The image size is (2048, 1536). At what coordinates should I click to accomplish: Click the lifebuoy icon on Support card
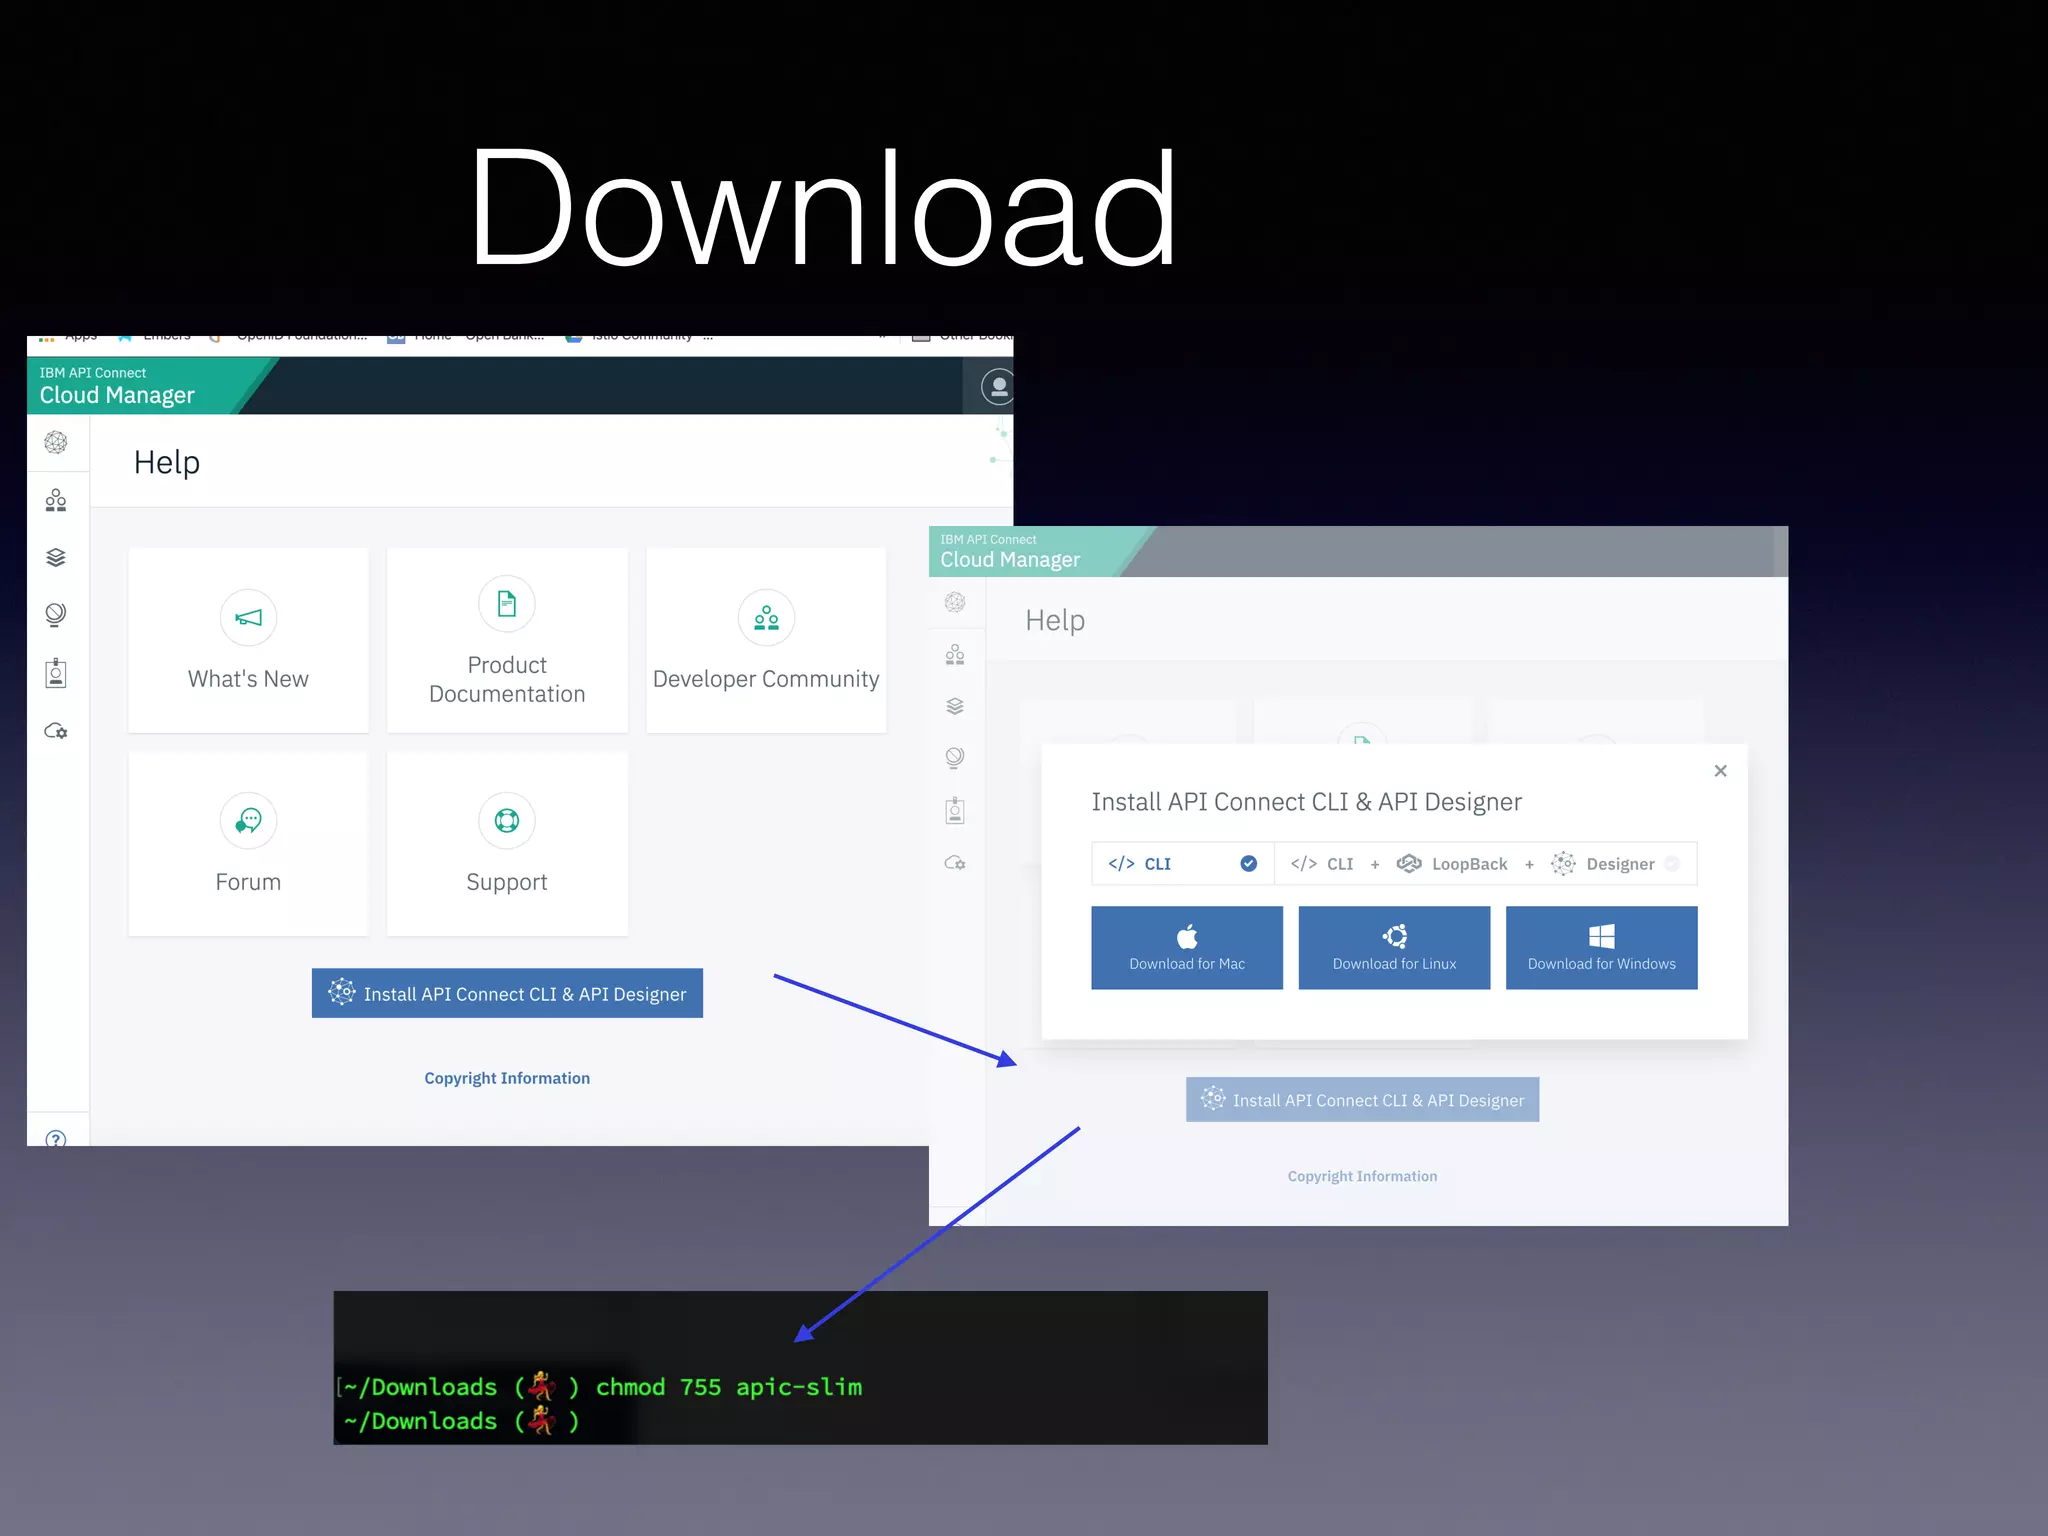507,821
